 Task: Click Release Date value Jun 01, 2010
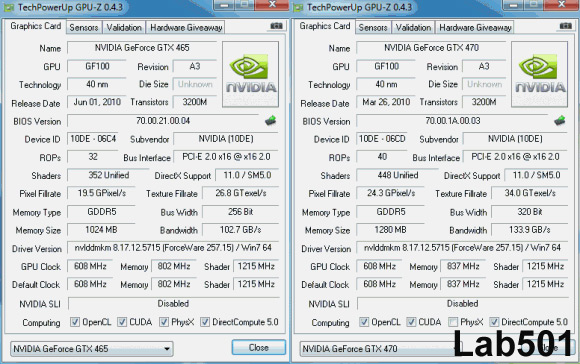[97, 102]
